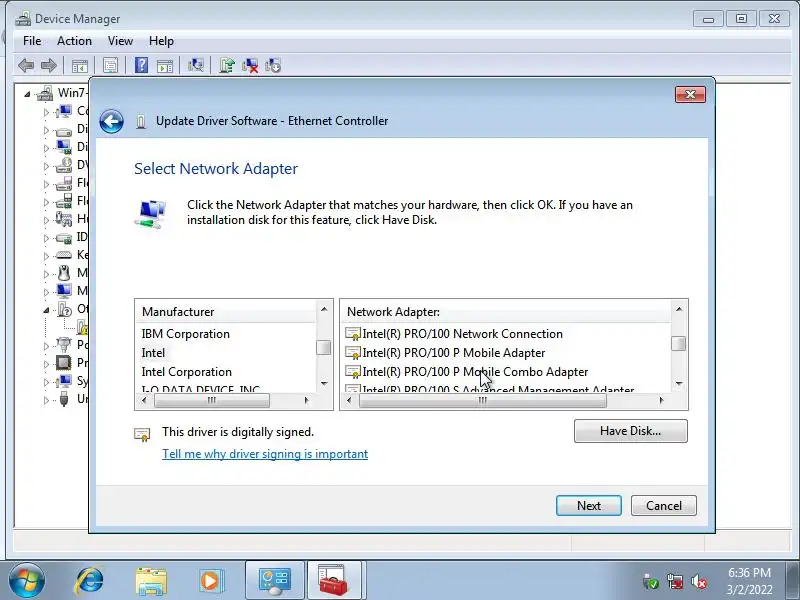The width and height of the screenshot is (800, 600).
Task: Expand the IDE controllers category triangle
Action: 46,238
